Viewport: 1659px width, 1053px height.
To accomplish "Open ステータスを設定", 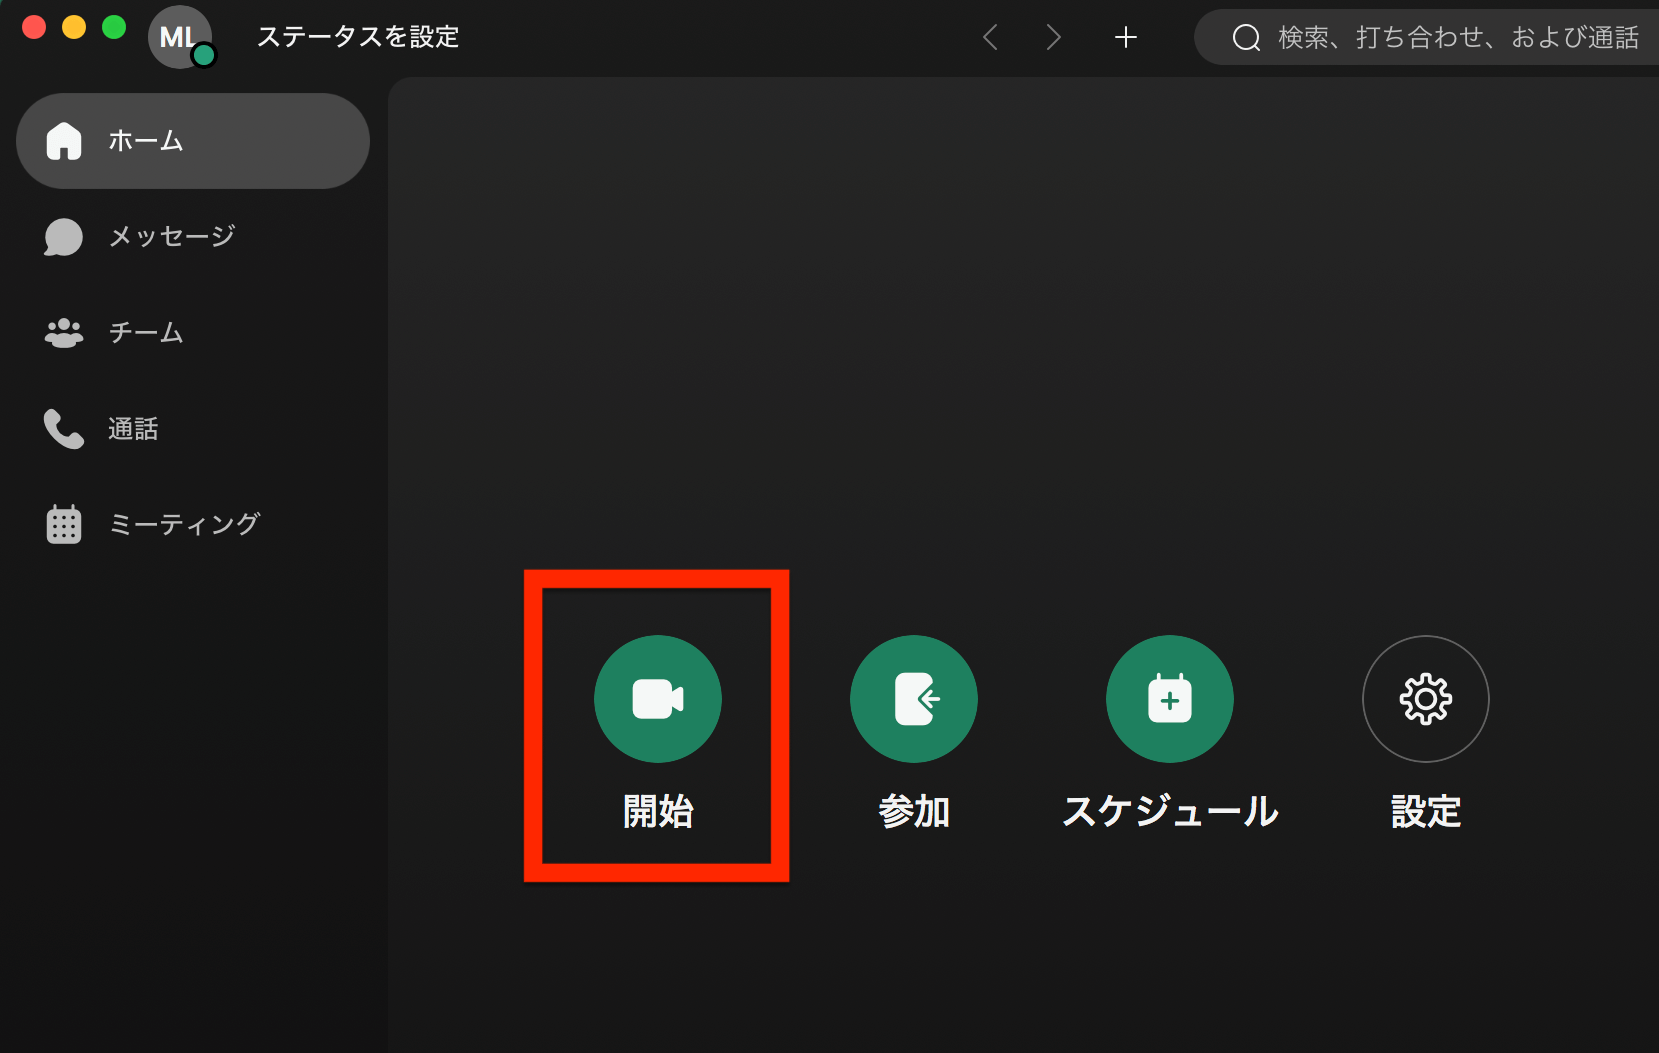I will (357, 37).
